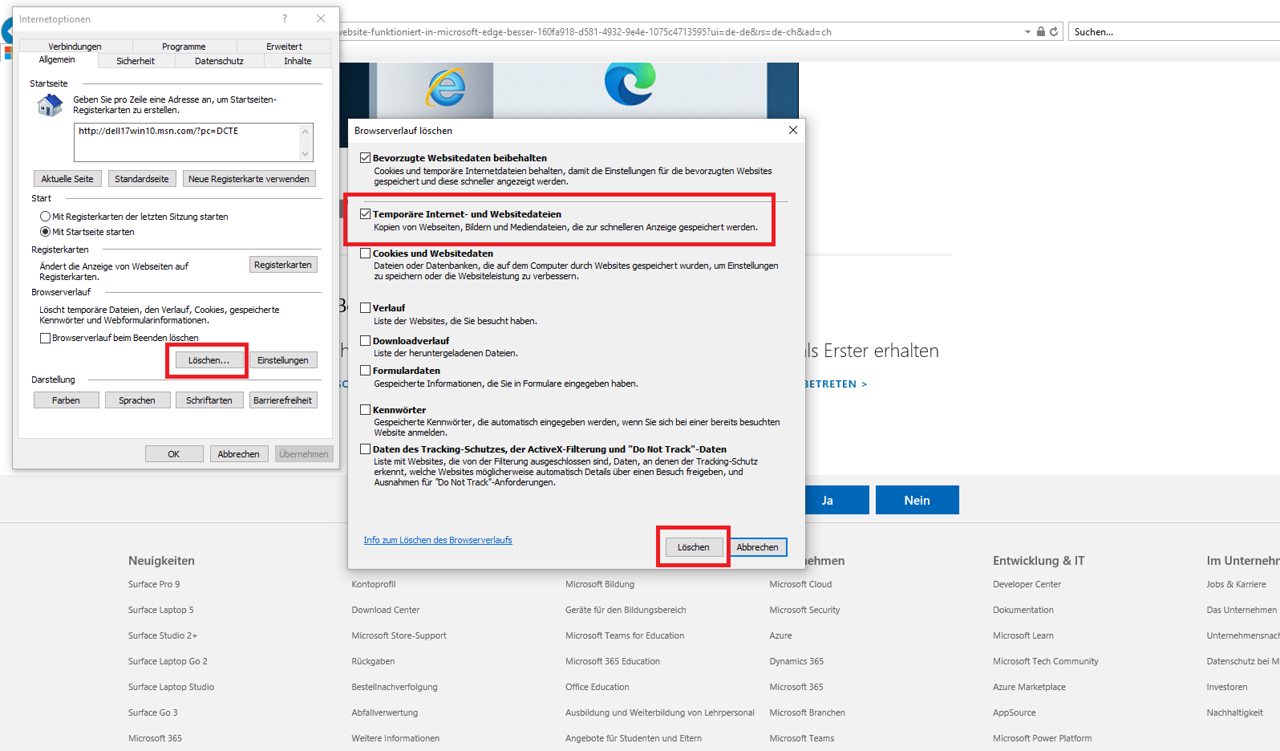Click the blue browser back arrow
This screenshot has height=751, width=1280.
pos(5,32)
